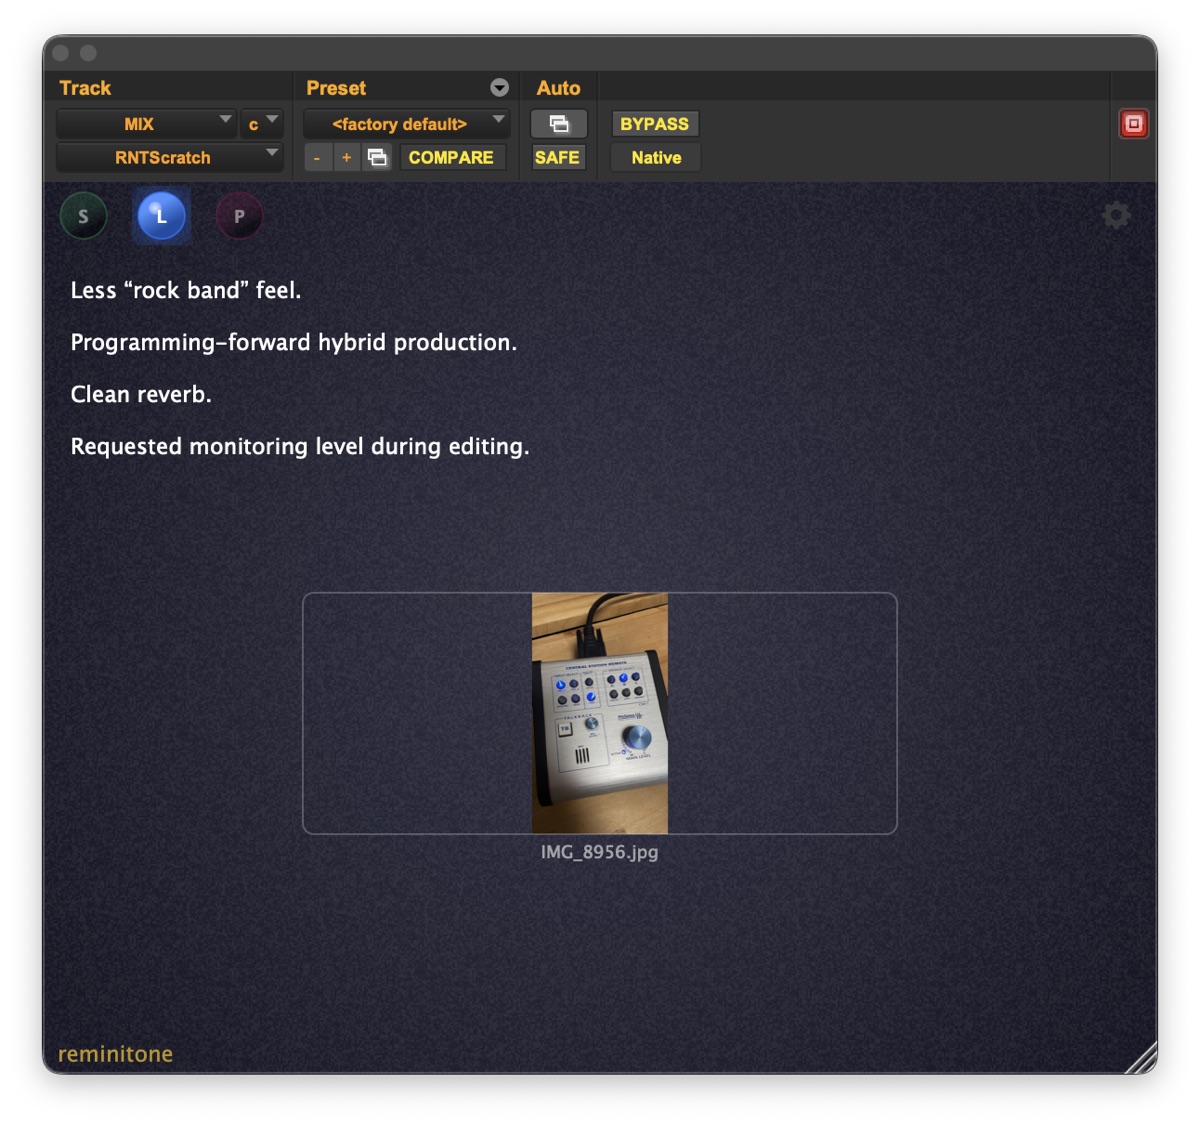This screenshot has width=1200, height=1124.
Task: Open plug-in automation enable dialog icon
Action: point(559,124)
